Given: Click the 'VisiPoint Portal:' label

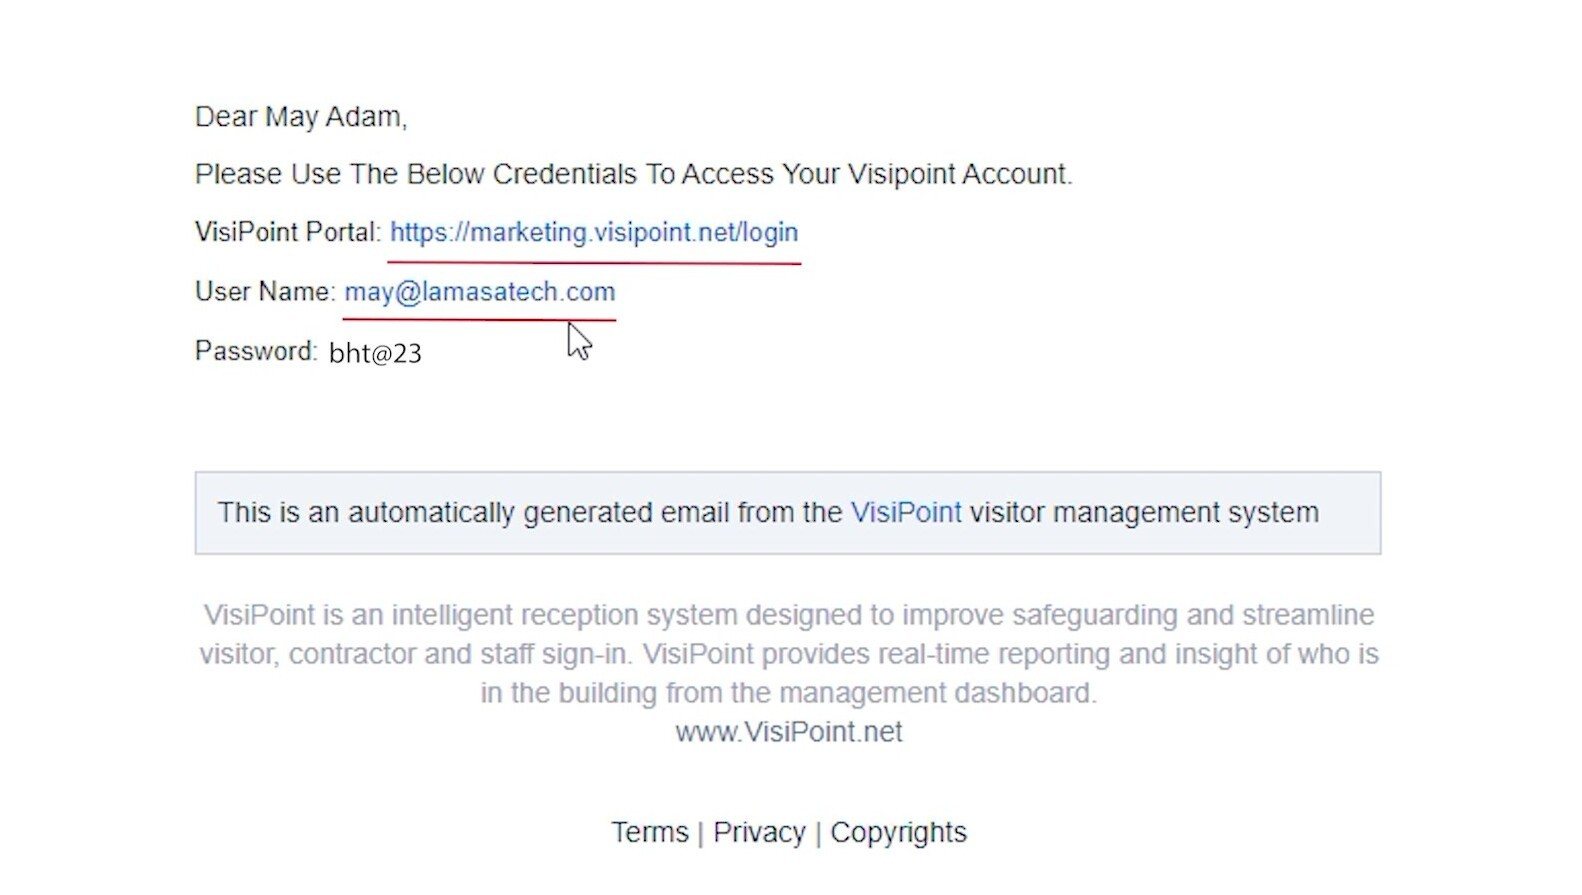Looking at the screenshot, I should coord(288,232).
